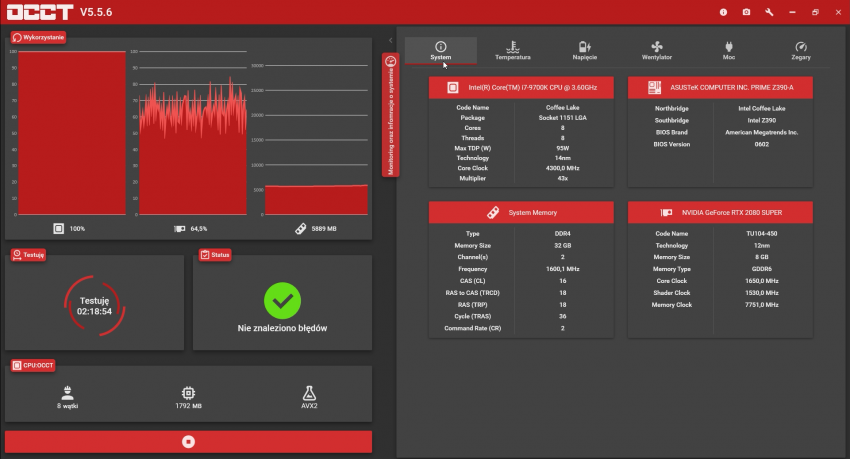This screenshot has width=850, height=459.
Task: Click the CPU chip icon in header
Action: pos(453,87)
